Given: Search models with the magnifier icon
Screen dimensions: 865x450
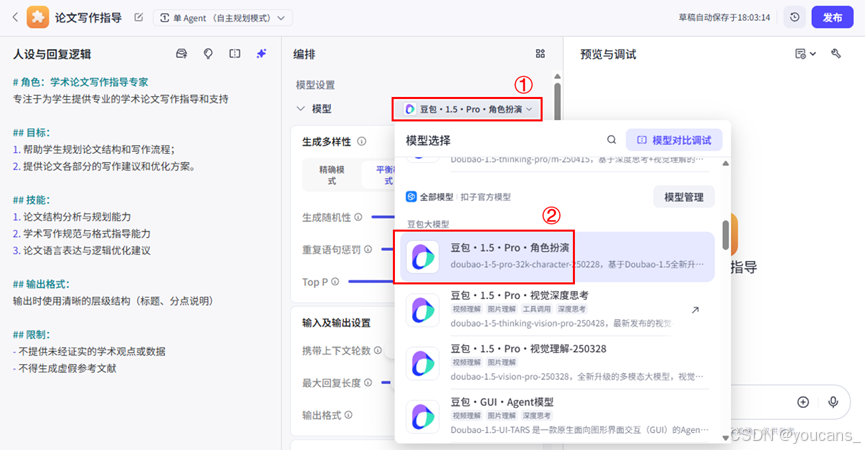Looking at the screenshot, I should tap(611, 140).
